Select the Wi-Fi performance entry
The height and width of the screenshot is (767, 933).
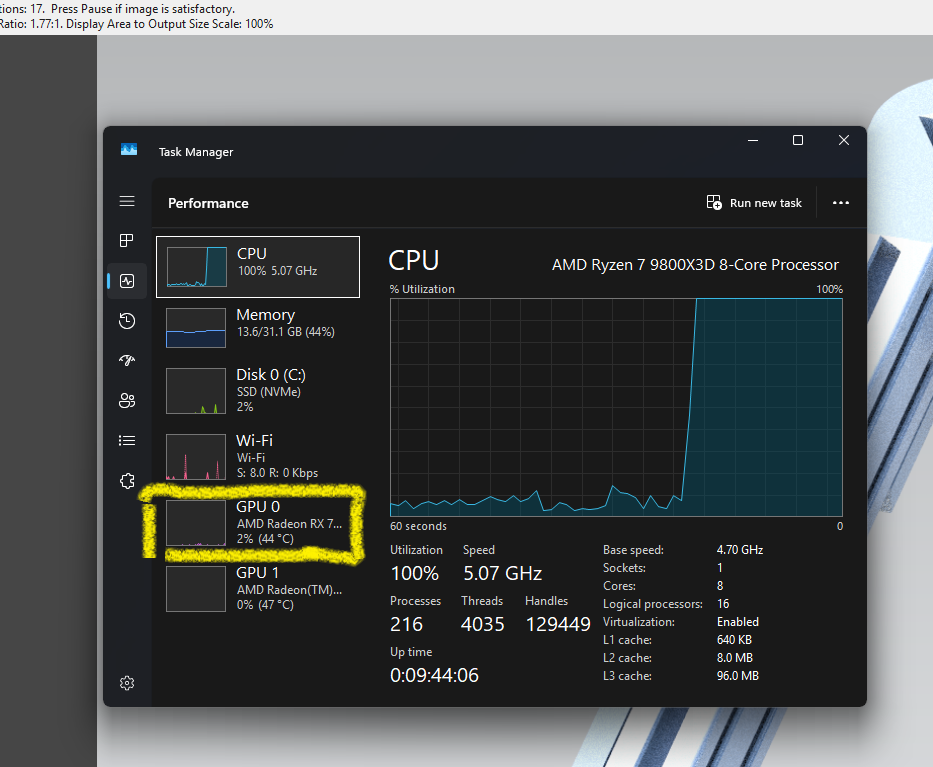[x=258, y=456]
